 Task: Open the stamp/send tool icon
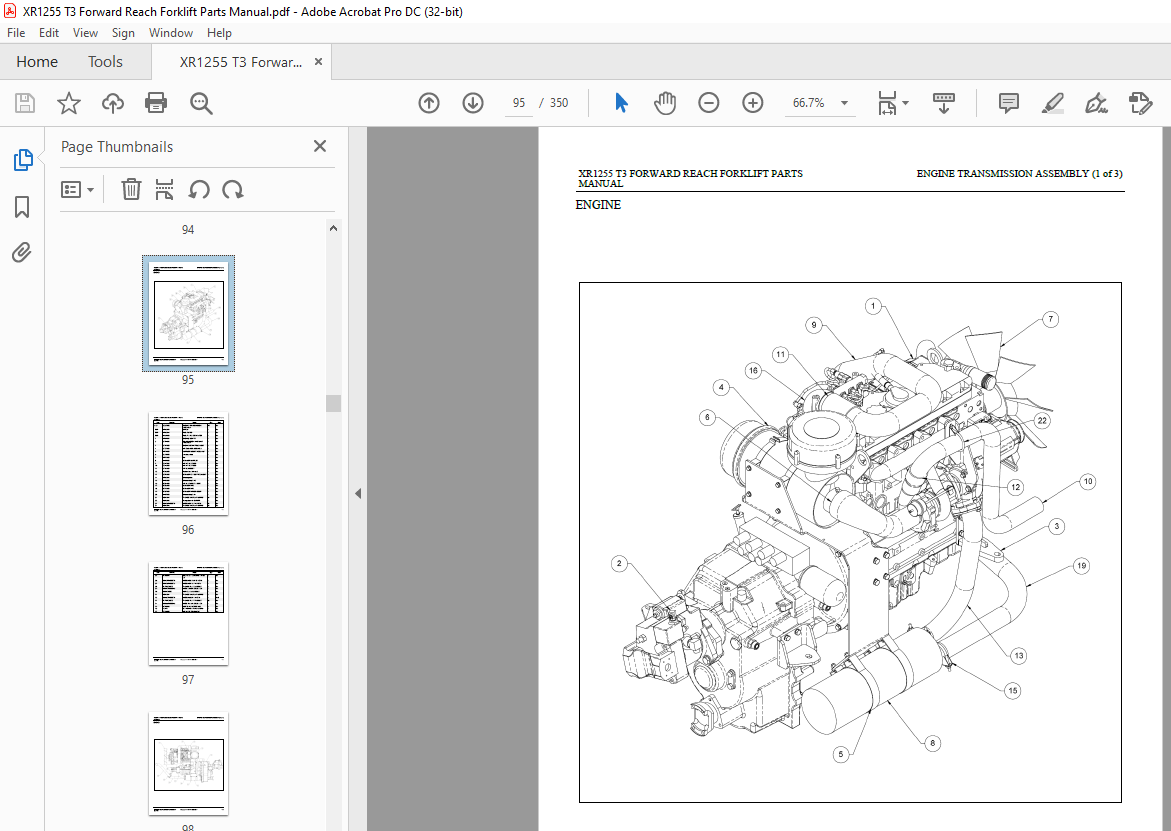click(1140, 103)
